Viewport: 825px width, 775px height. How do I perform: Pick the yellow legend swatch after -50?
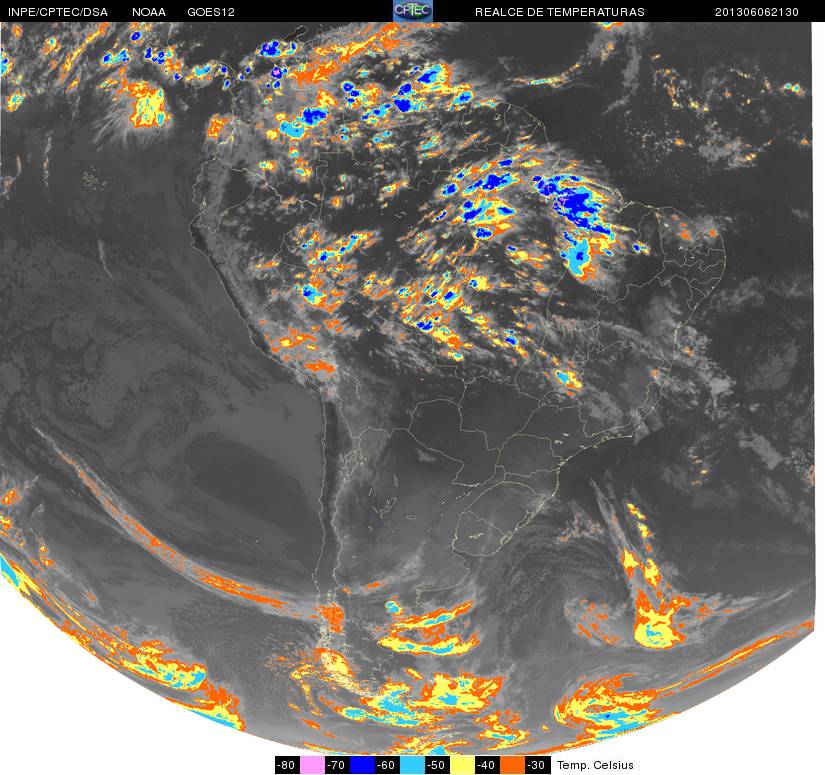click(462, 765)
